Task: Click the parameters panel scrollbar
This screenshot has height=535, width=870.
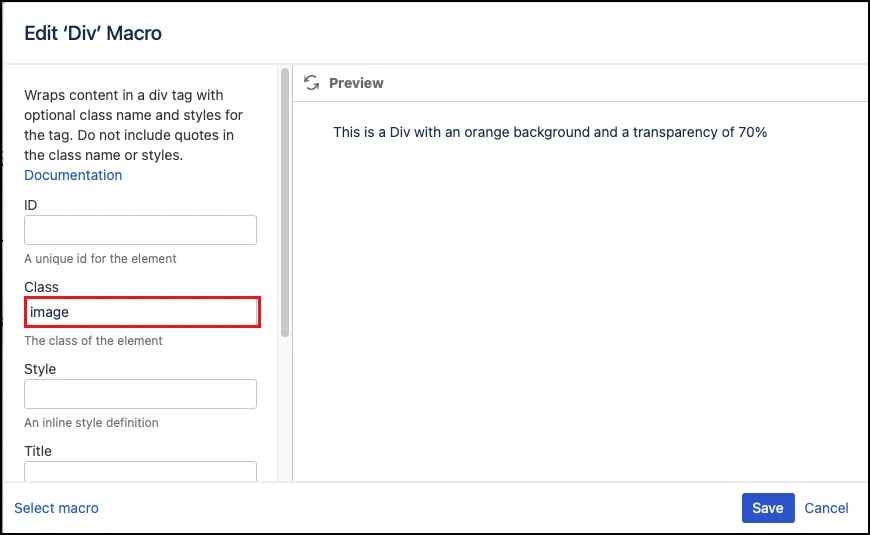Action: click(x=285, y=203)
